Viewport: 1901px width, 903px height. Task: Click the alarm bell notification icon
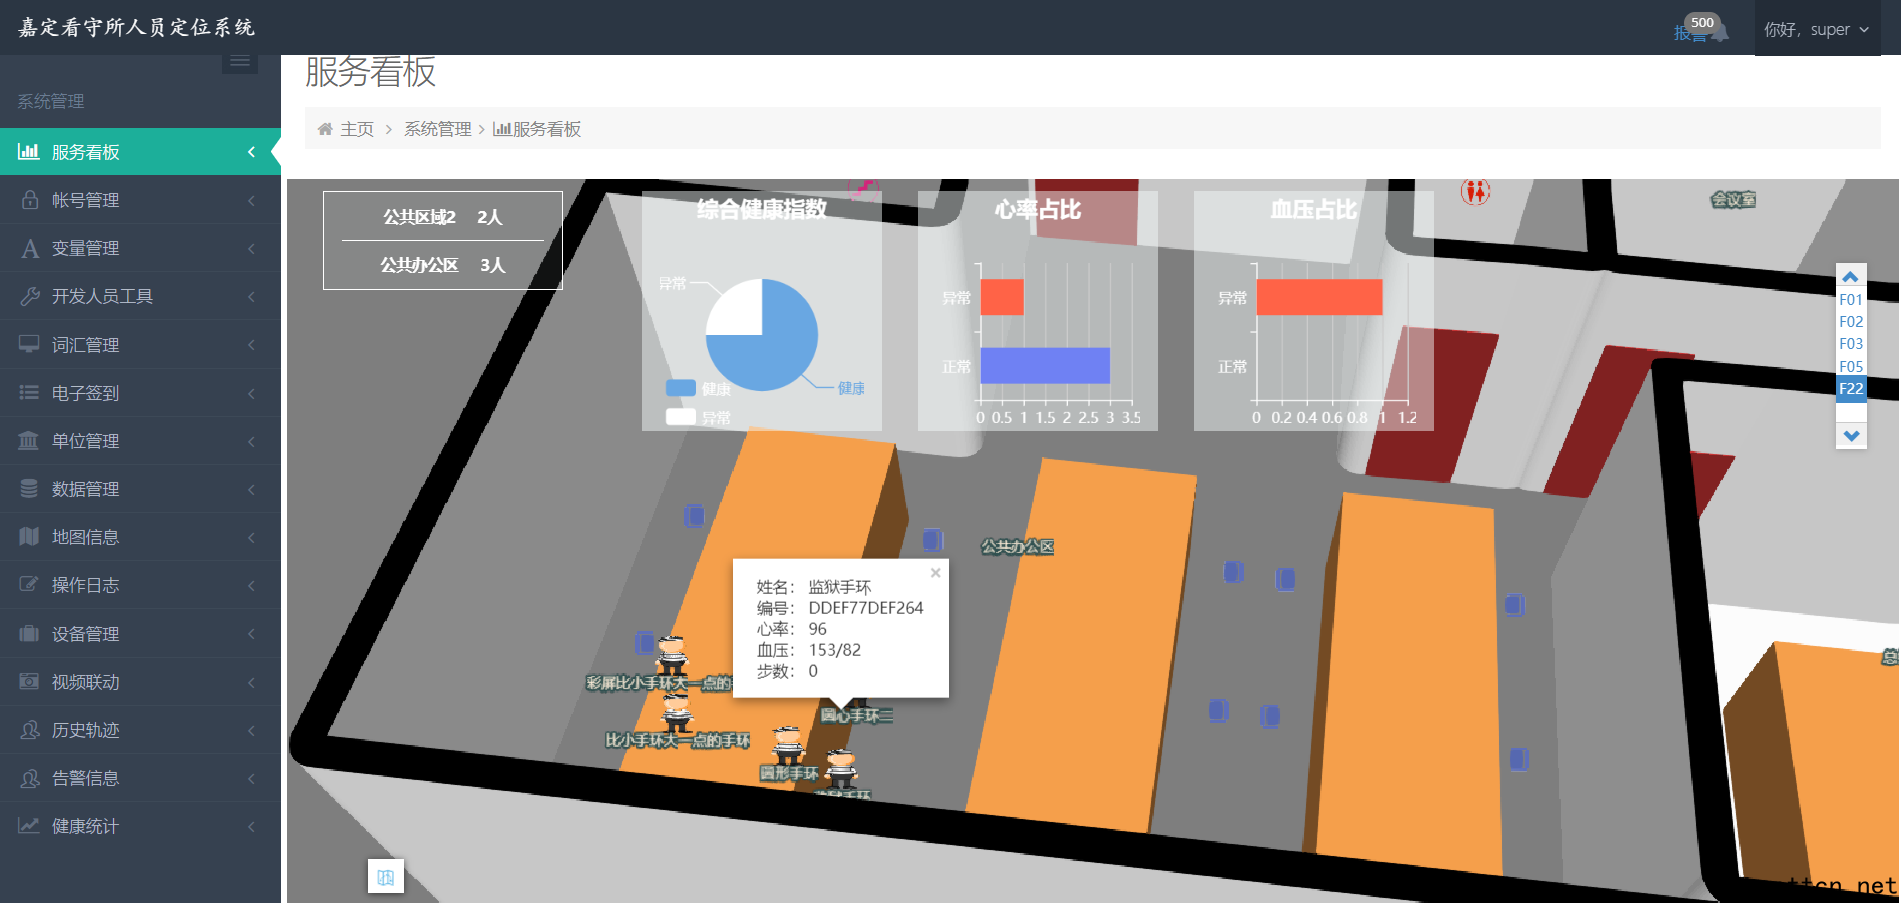tap(1719, 32)
